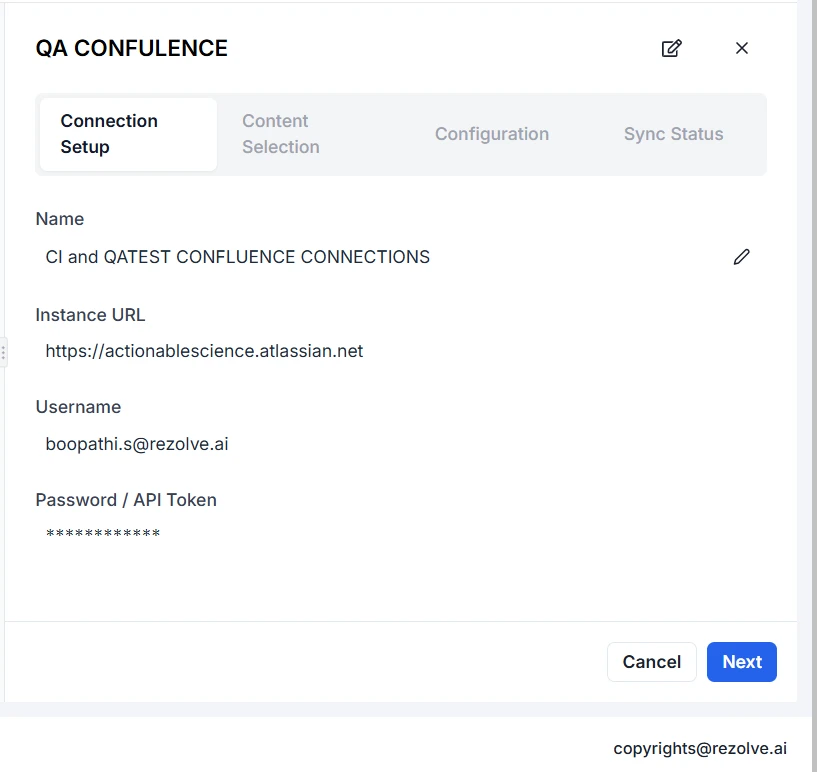Click the Instance URL label
Screen dimensions: 817x772
(90, 315)
